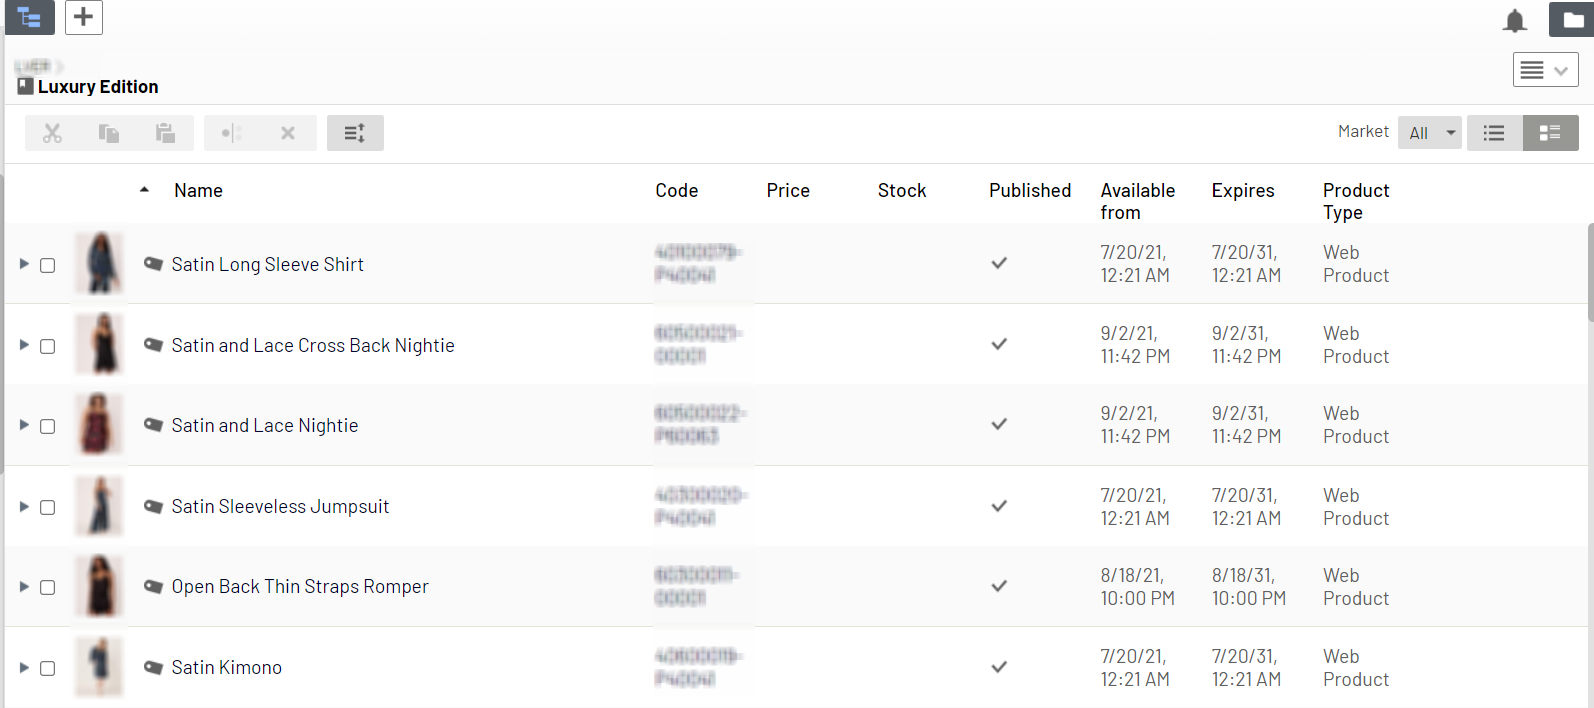
Task: Click the Paste clipboard icon
Action: [x=165, y=133]
